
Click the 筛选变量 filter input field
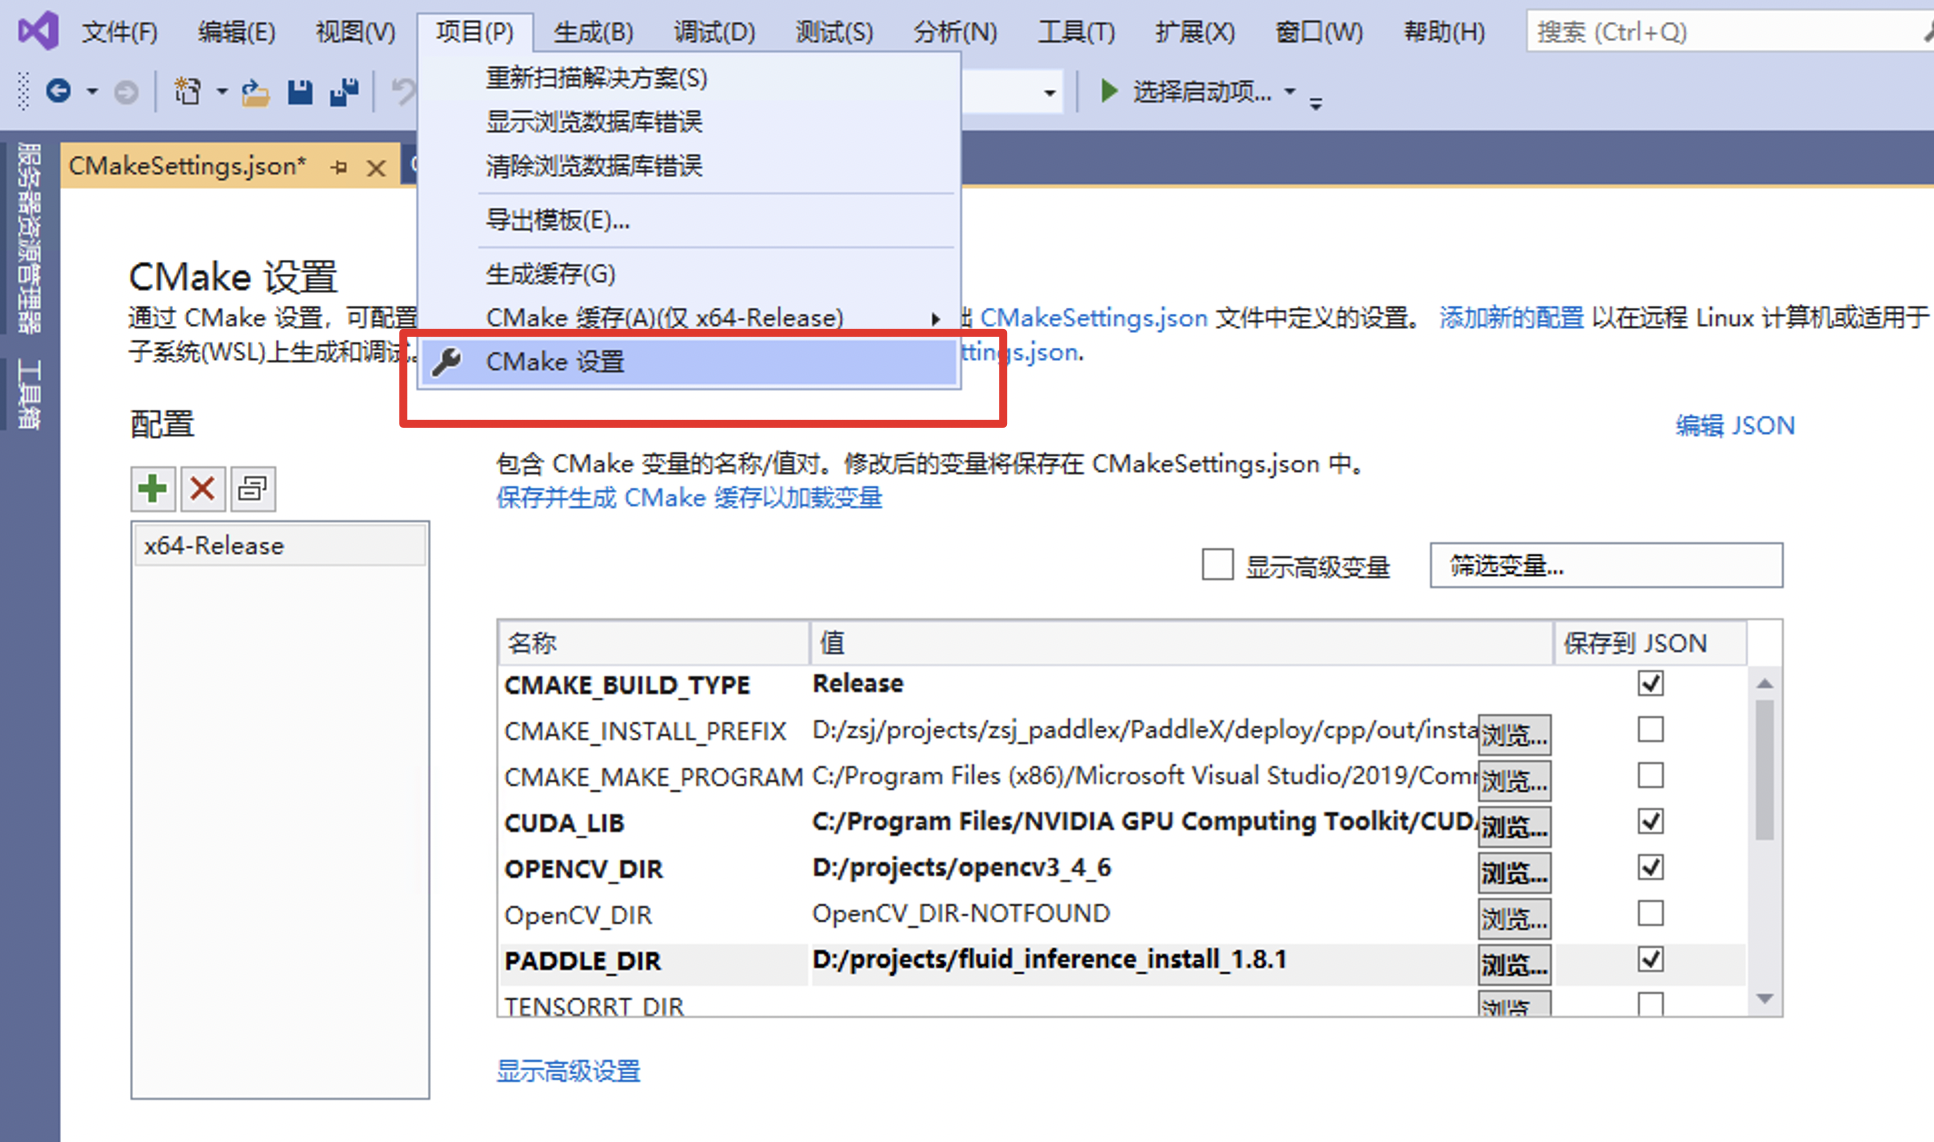point(1605,566)
